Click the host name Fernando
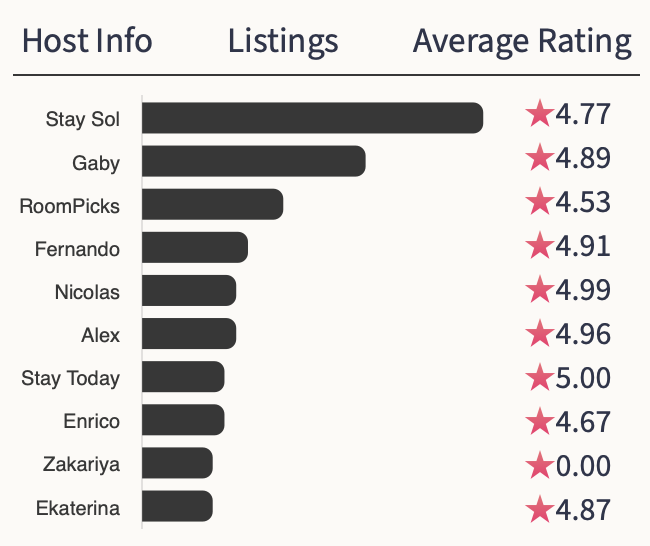This screenshot has height=546, width=650. [x=77, y=249]
